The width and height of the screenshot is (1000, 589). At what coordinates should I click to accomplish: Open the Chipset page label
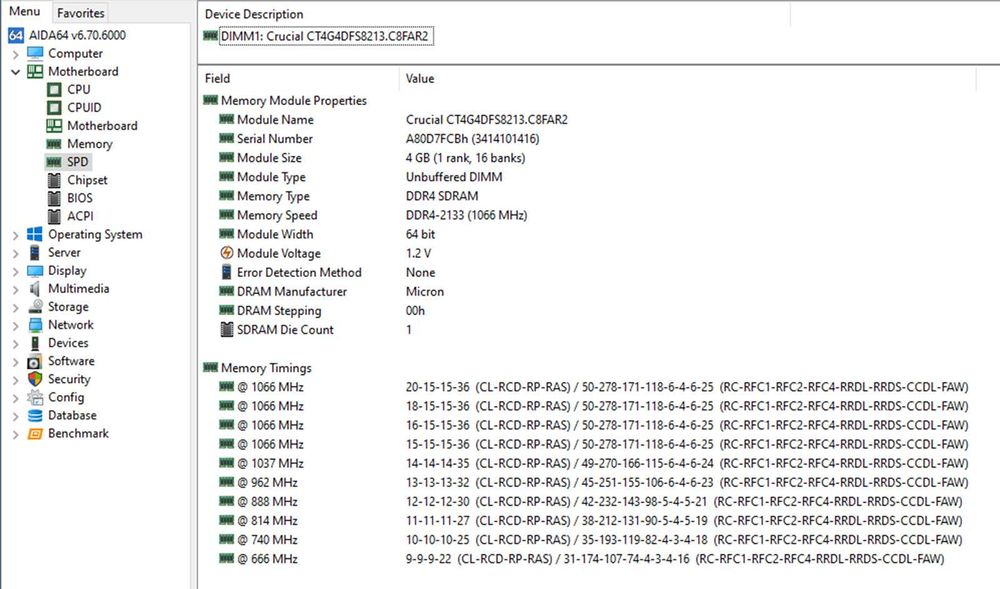pyautogui.click(x=87, y=180)
